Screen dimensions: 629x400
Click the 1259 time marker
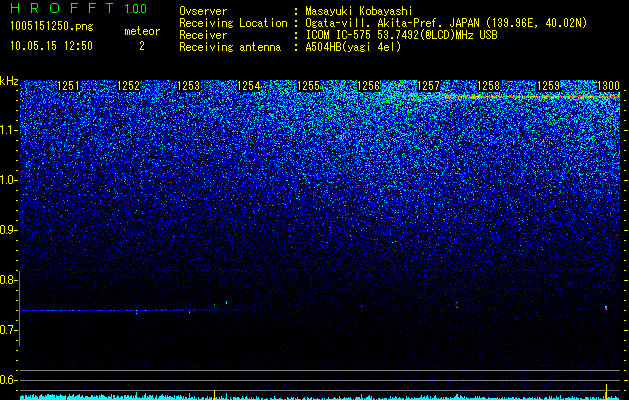coord(548,86)
